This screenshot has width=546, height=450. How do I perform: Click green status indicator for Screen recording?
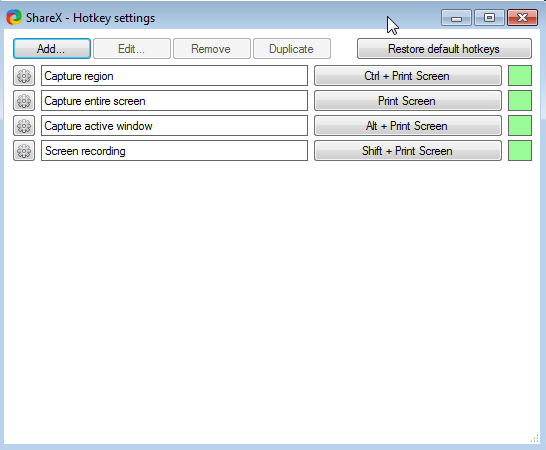click(x=520, y=151)
